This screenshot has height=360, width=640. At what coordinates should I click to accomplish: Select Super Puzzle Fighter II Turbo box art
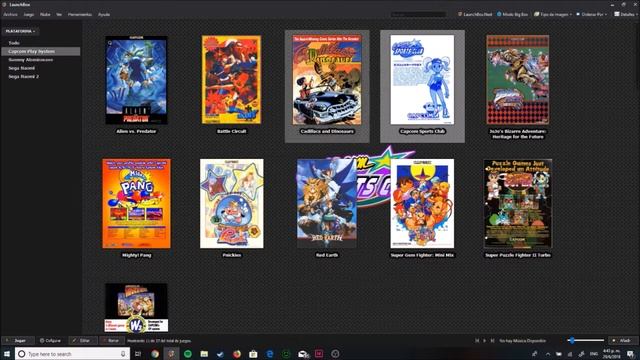(518, 204)
